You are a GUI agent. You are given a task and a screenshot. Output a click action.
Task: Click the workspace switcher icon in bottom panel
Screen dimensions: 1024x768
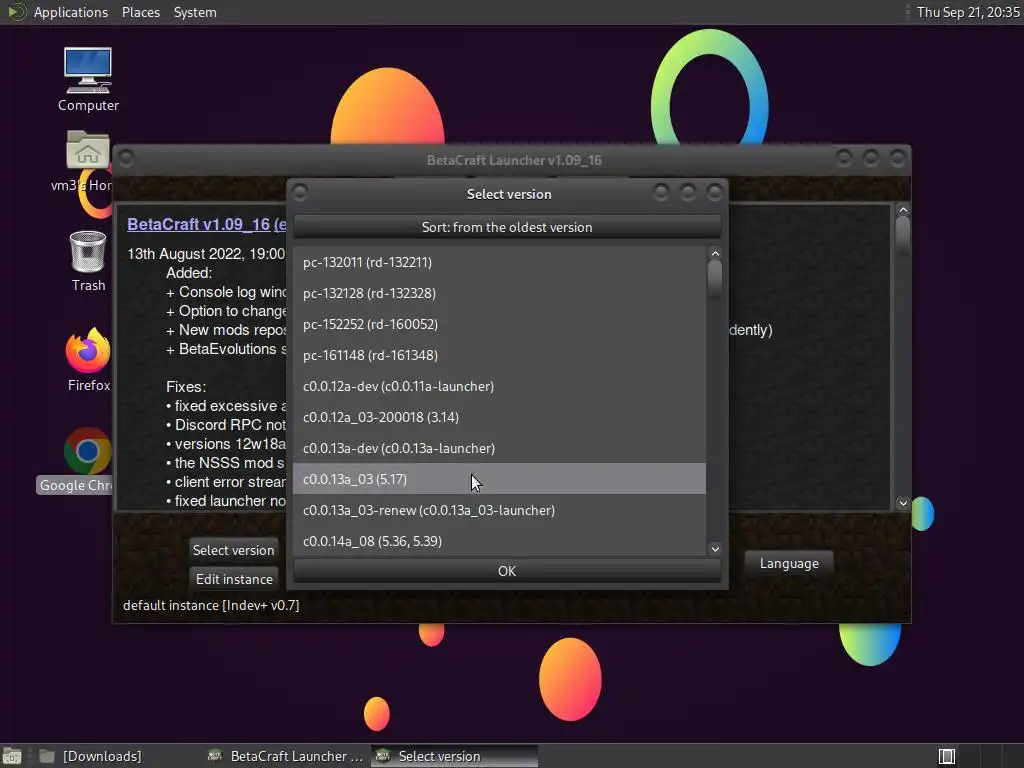tap(947, 756)
